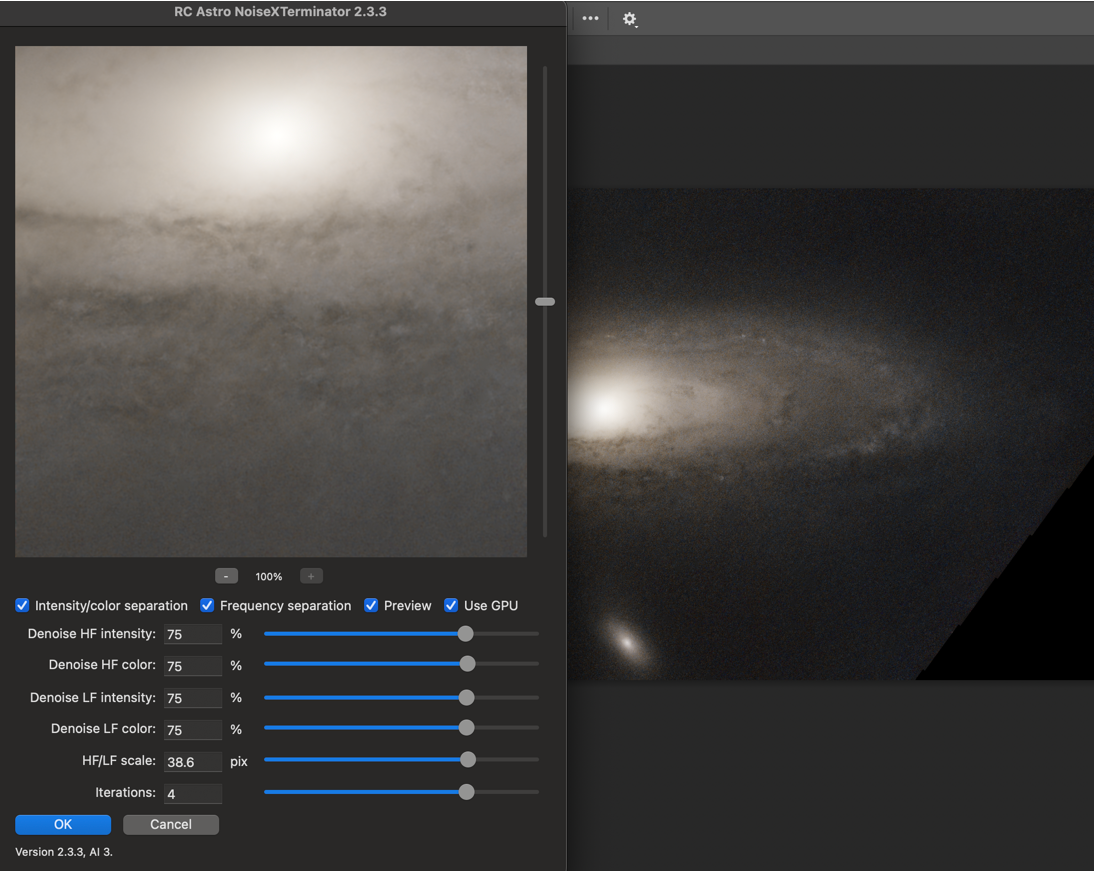Zoom in the preview with plus button
Image resolution: width=1094 pixels, height=871 pixels.
[x=311, y=576]
